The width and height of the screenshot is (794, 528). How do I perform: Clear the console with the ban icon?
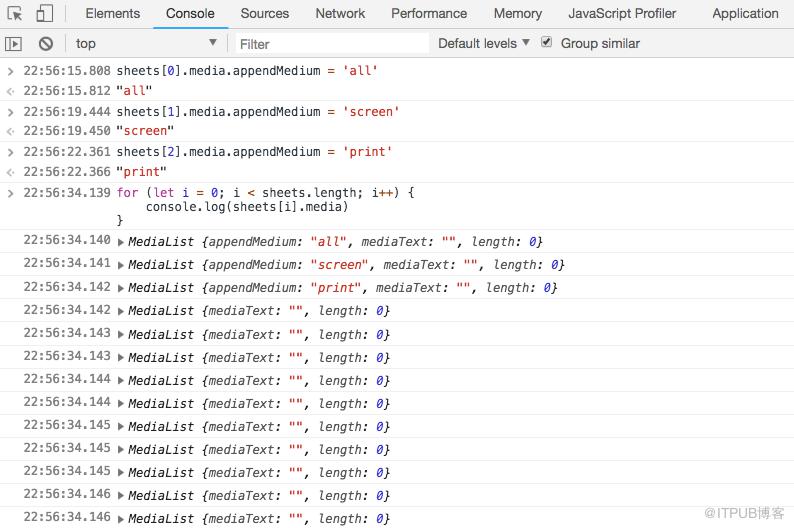point(46,44)
